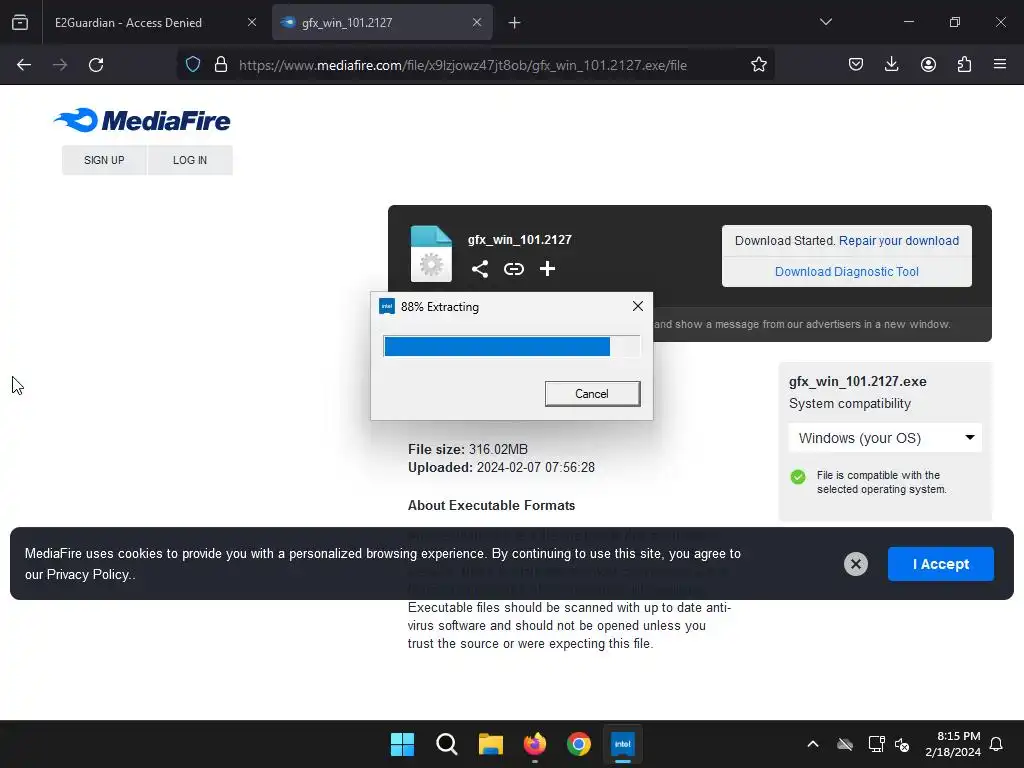Viewport: 1024px width, 768px height.
Task: Save page to Pocket
Action: (x=856, y=65)
